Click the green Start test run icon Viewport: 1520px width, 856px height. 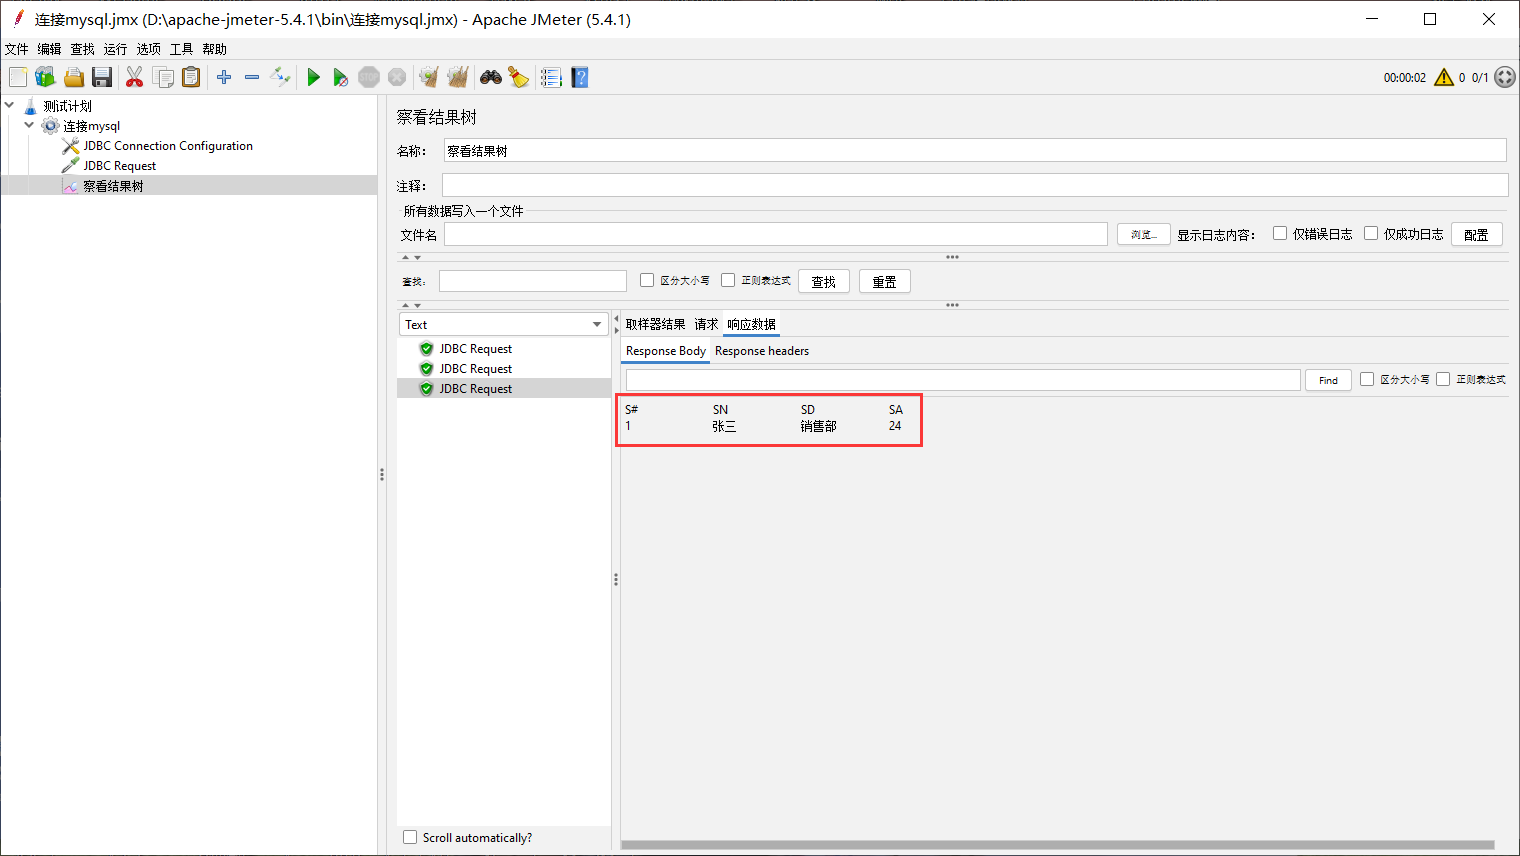(313, 77)
